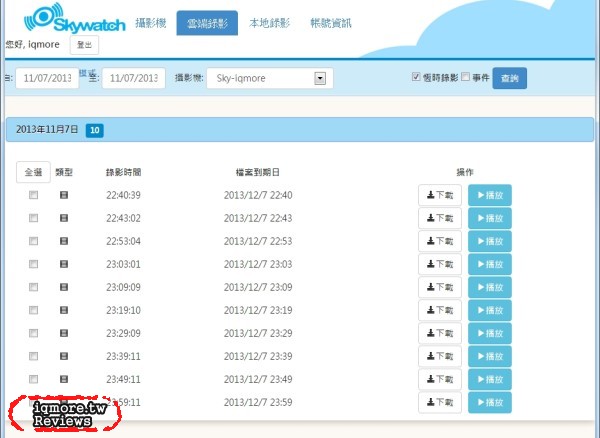Click the film type icon for 23:03:01
The height and width of the screenshot is (438, 600).
[x=64, y=264]
